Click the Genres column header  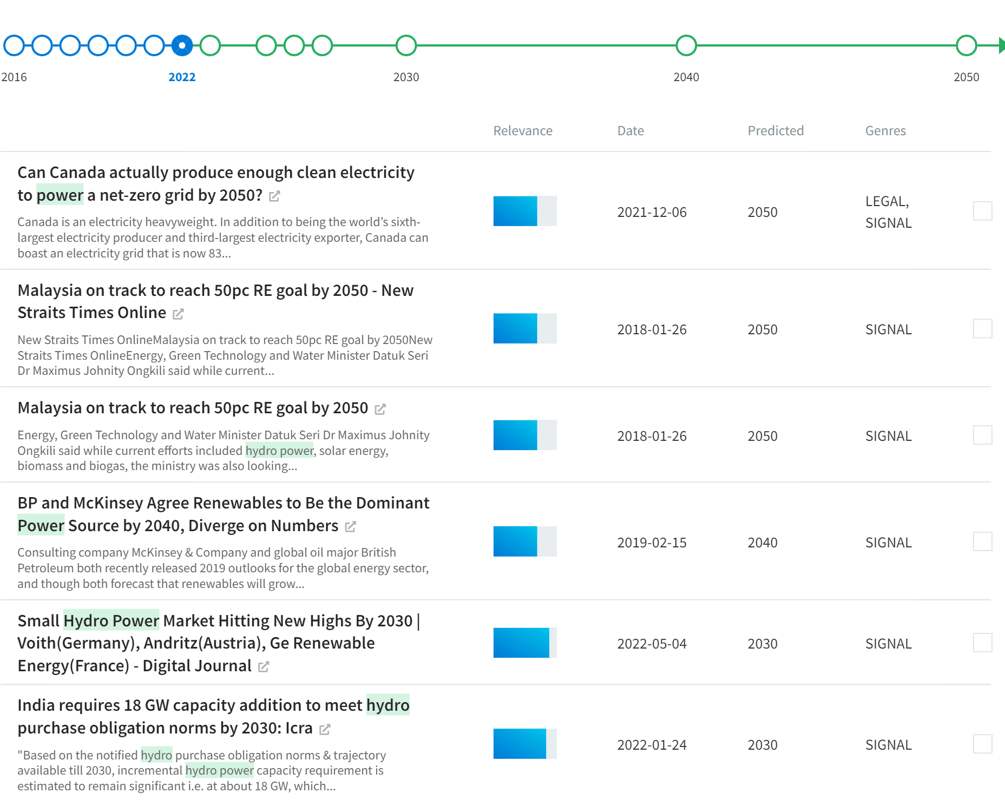pos(885,130)
